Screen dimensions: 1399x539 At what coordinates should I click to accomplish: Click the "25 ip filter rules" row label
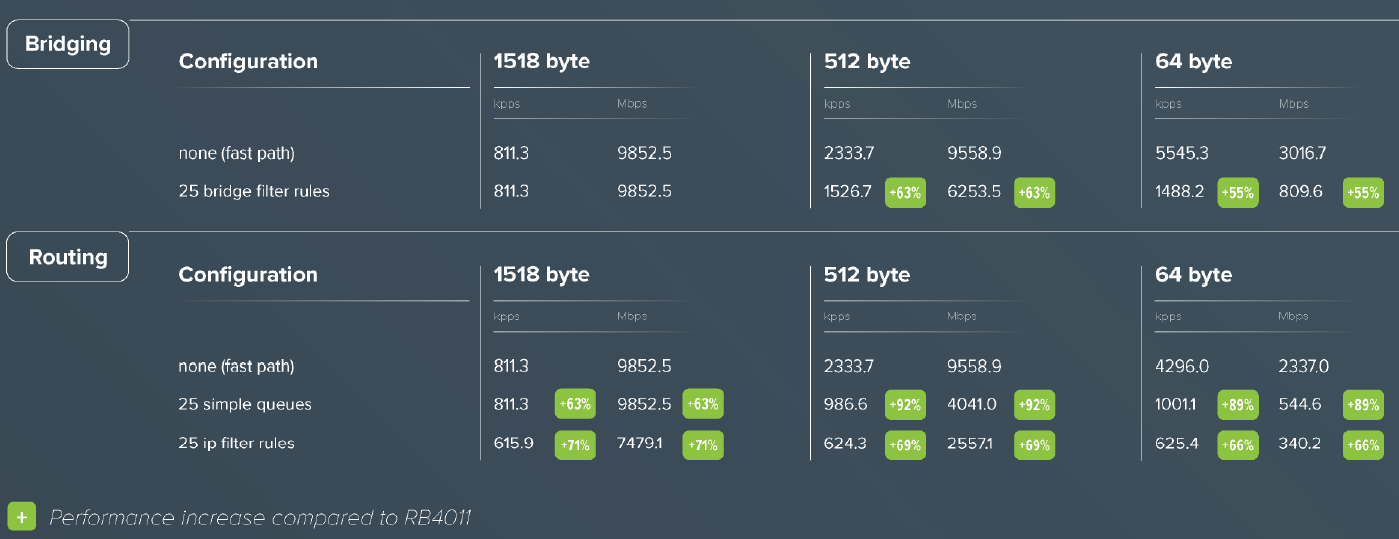236,443
